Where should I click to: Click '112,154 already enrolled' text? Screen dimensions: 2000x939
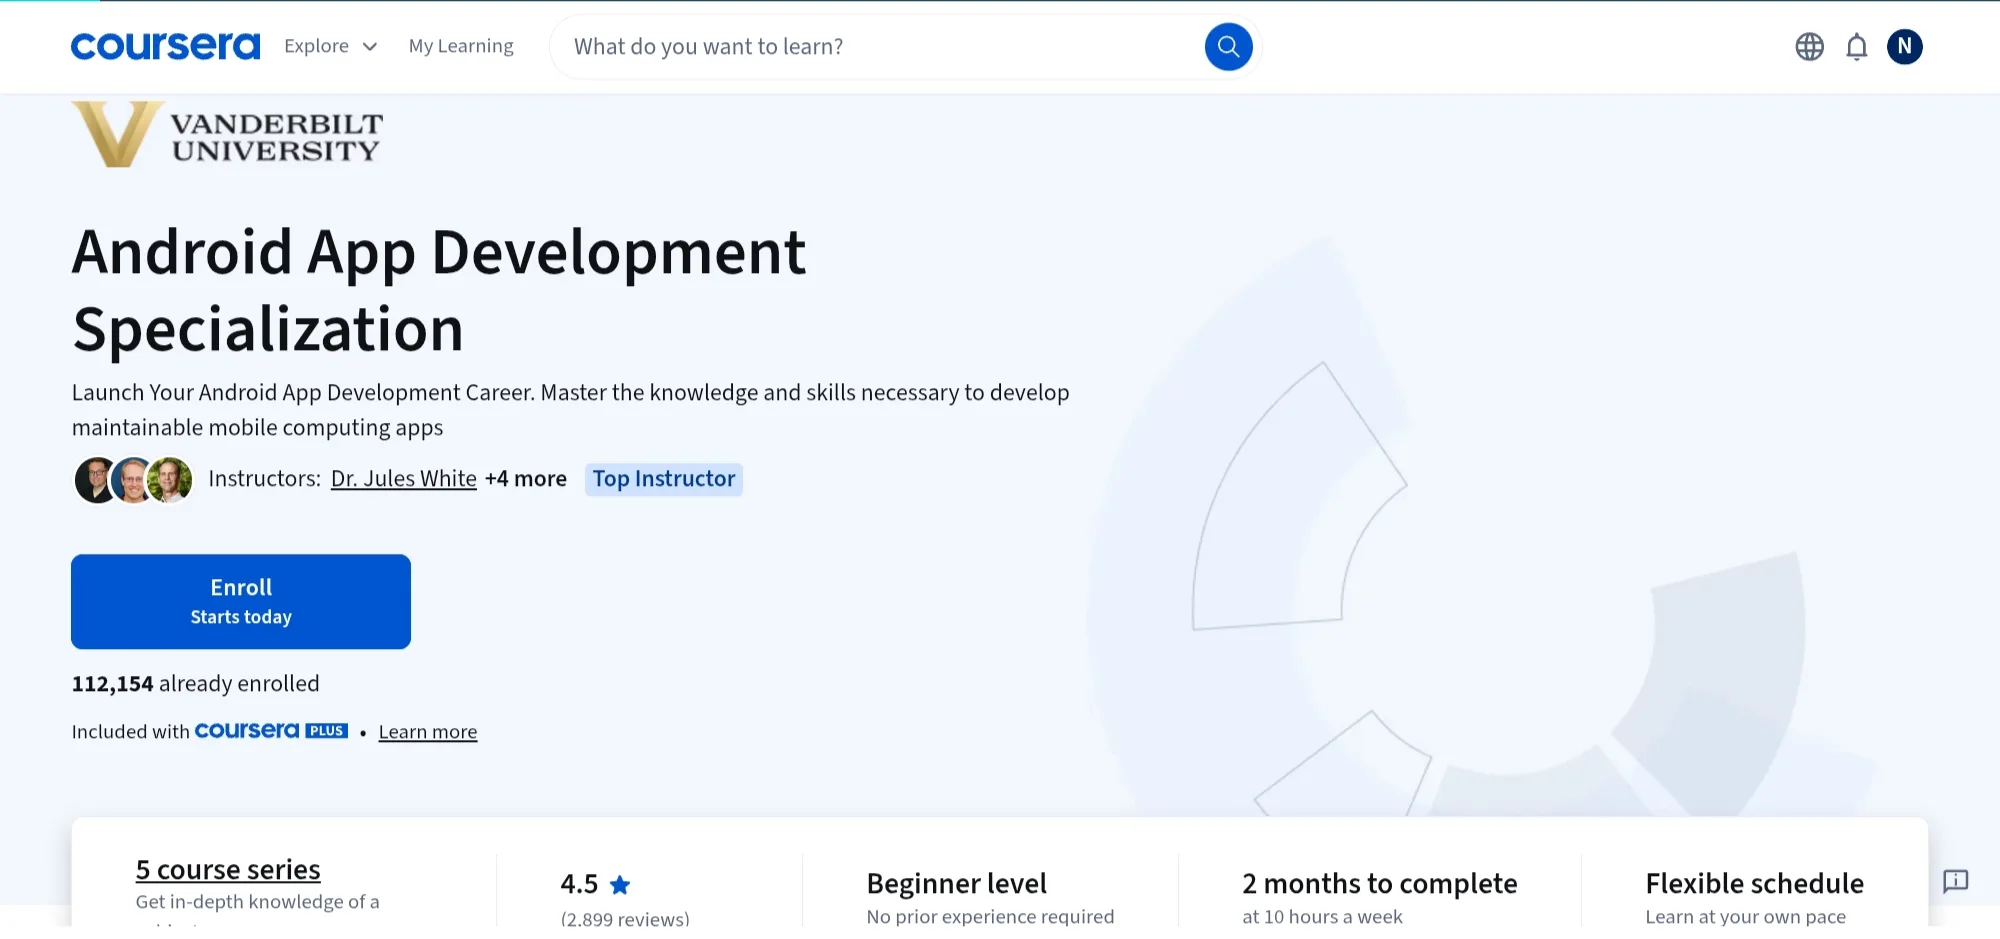tap(196, 684)
